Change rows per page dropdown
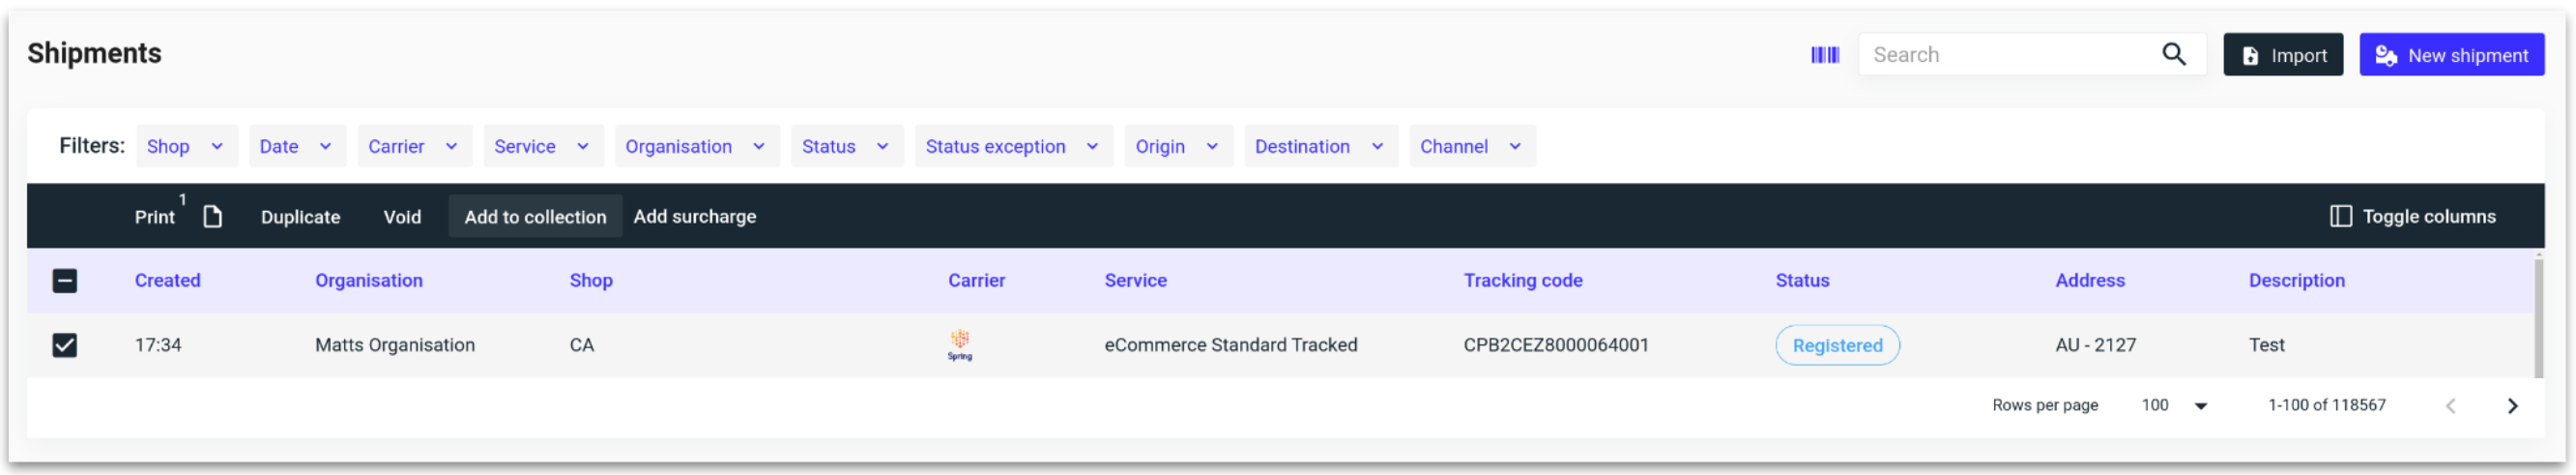This screenshot has width=2576, height=475. 2174,406
